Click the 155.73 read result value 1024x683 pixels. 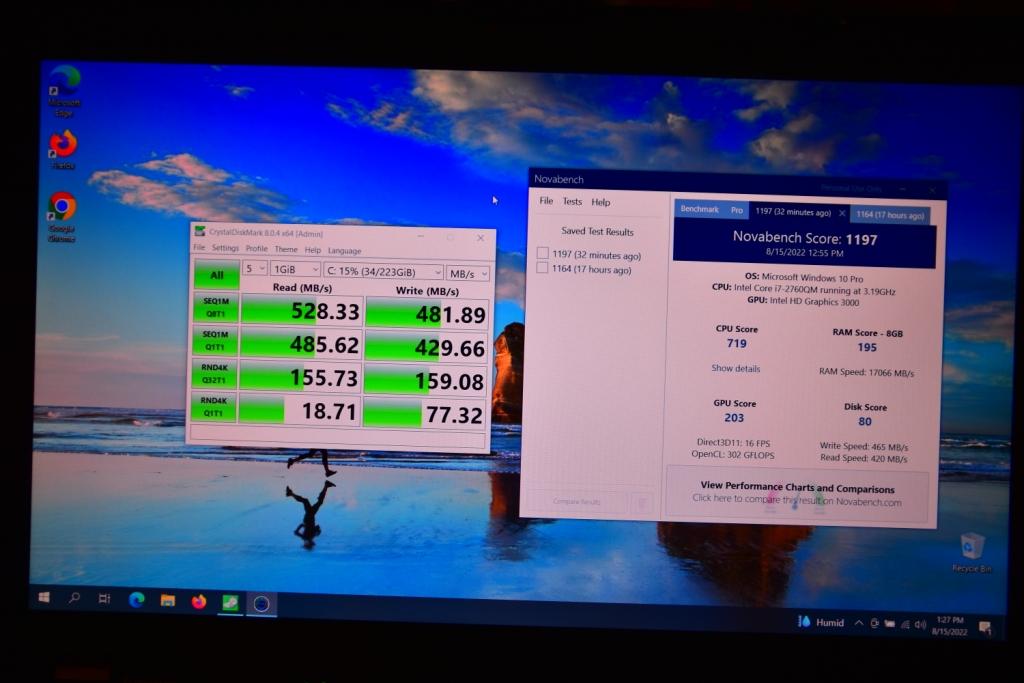[x=324, y=378]
